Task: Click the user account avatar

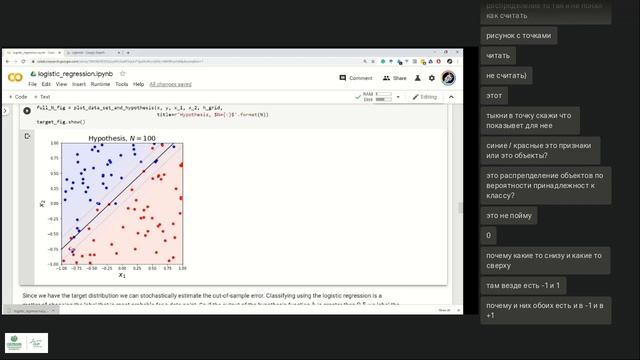Action: pyautogui.click(x=448, y=78)
